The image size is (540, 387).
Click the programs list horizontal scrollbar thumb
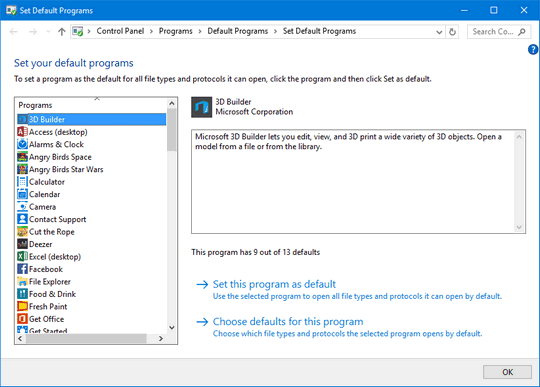click(x=86, y=339)
